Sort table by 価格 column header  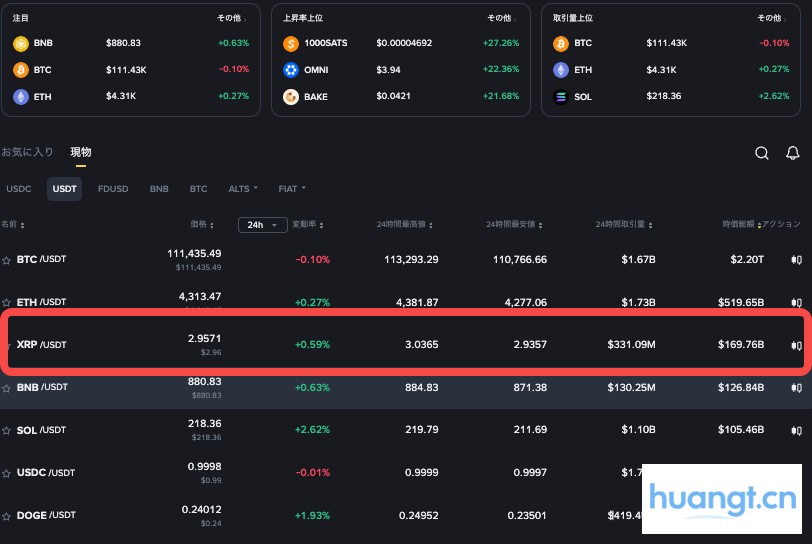pos(200,225)
